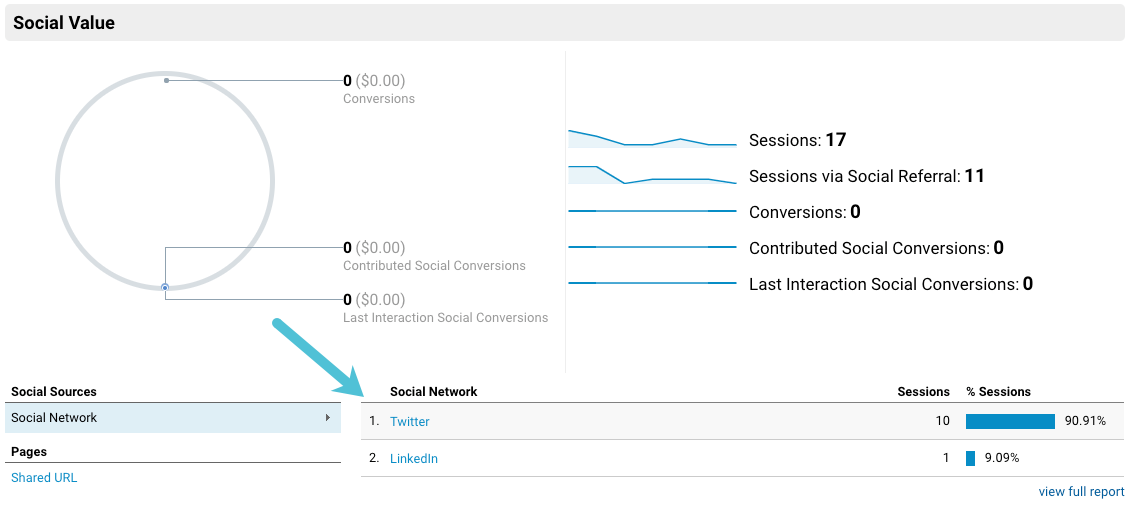The image size is (1128, 505).
Task: Click the large conversions circle chart
Action: click(57, 180)
